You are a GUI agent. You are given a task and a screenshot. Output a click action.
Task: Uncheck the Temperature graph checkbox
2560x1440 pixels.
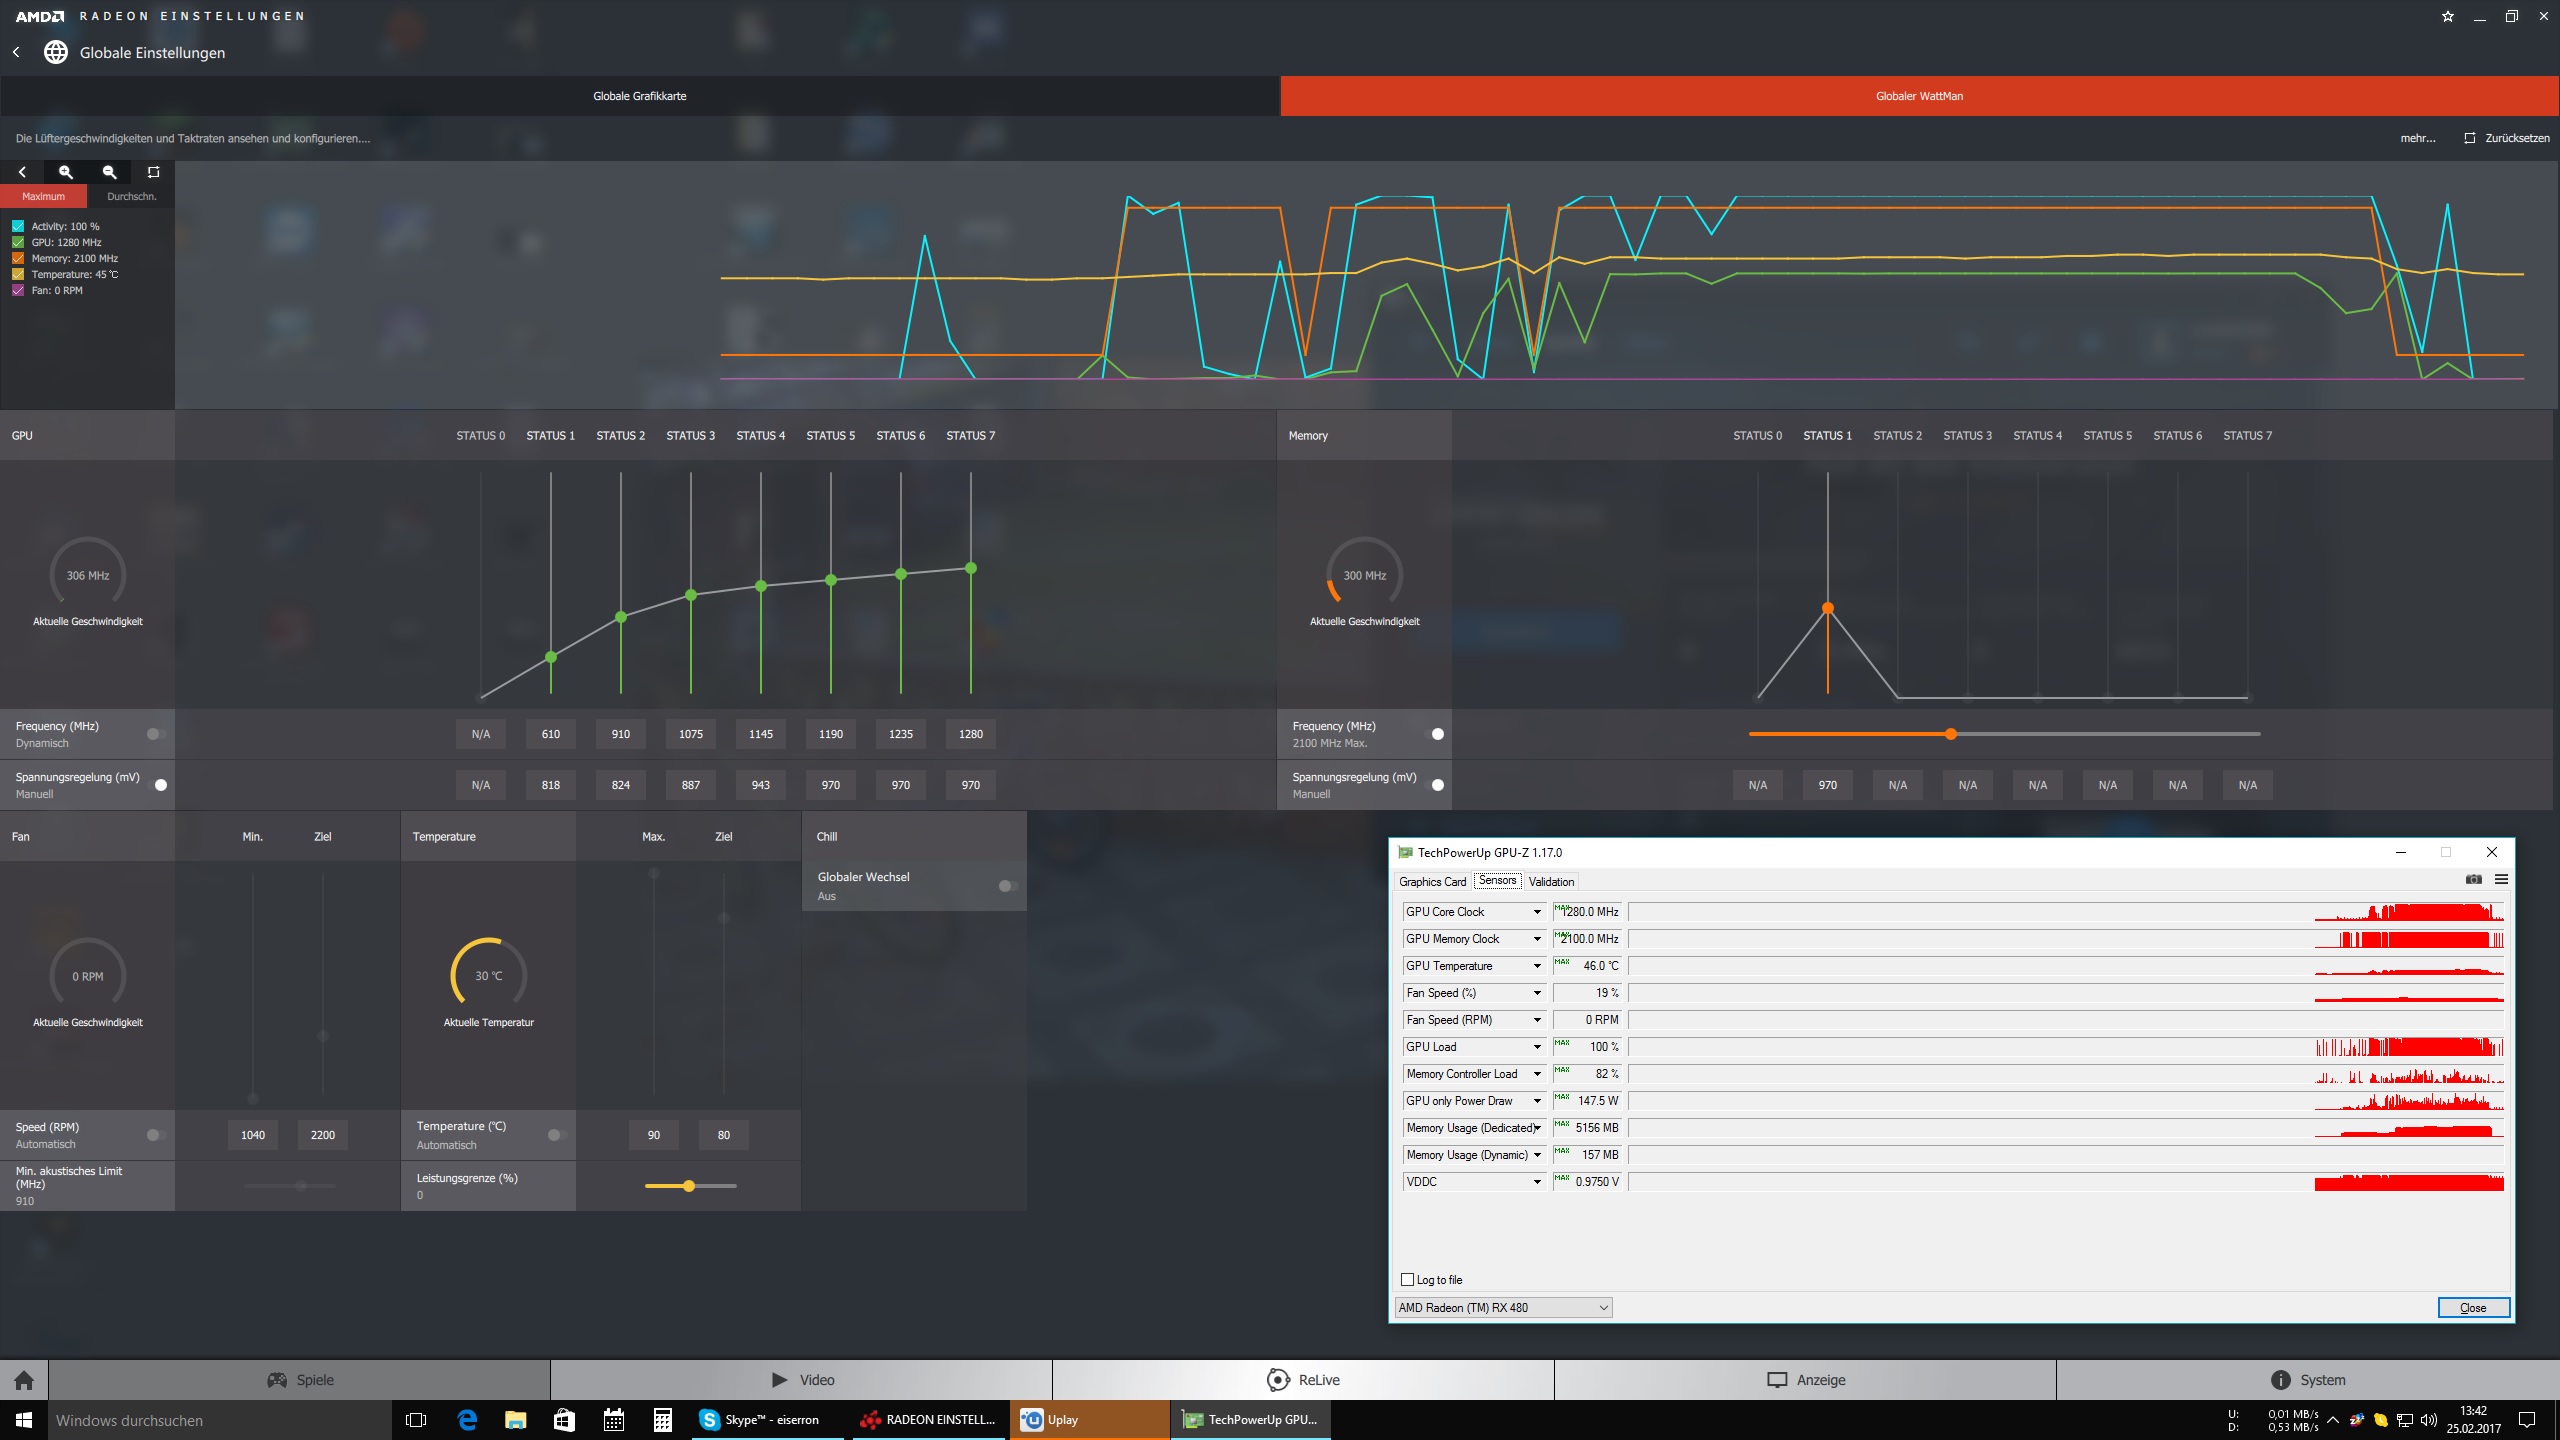pos(18,274)
